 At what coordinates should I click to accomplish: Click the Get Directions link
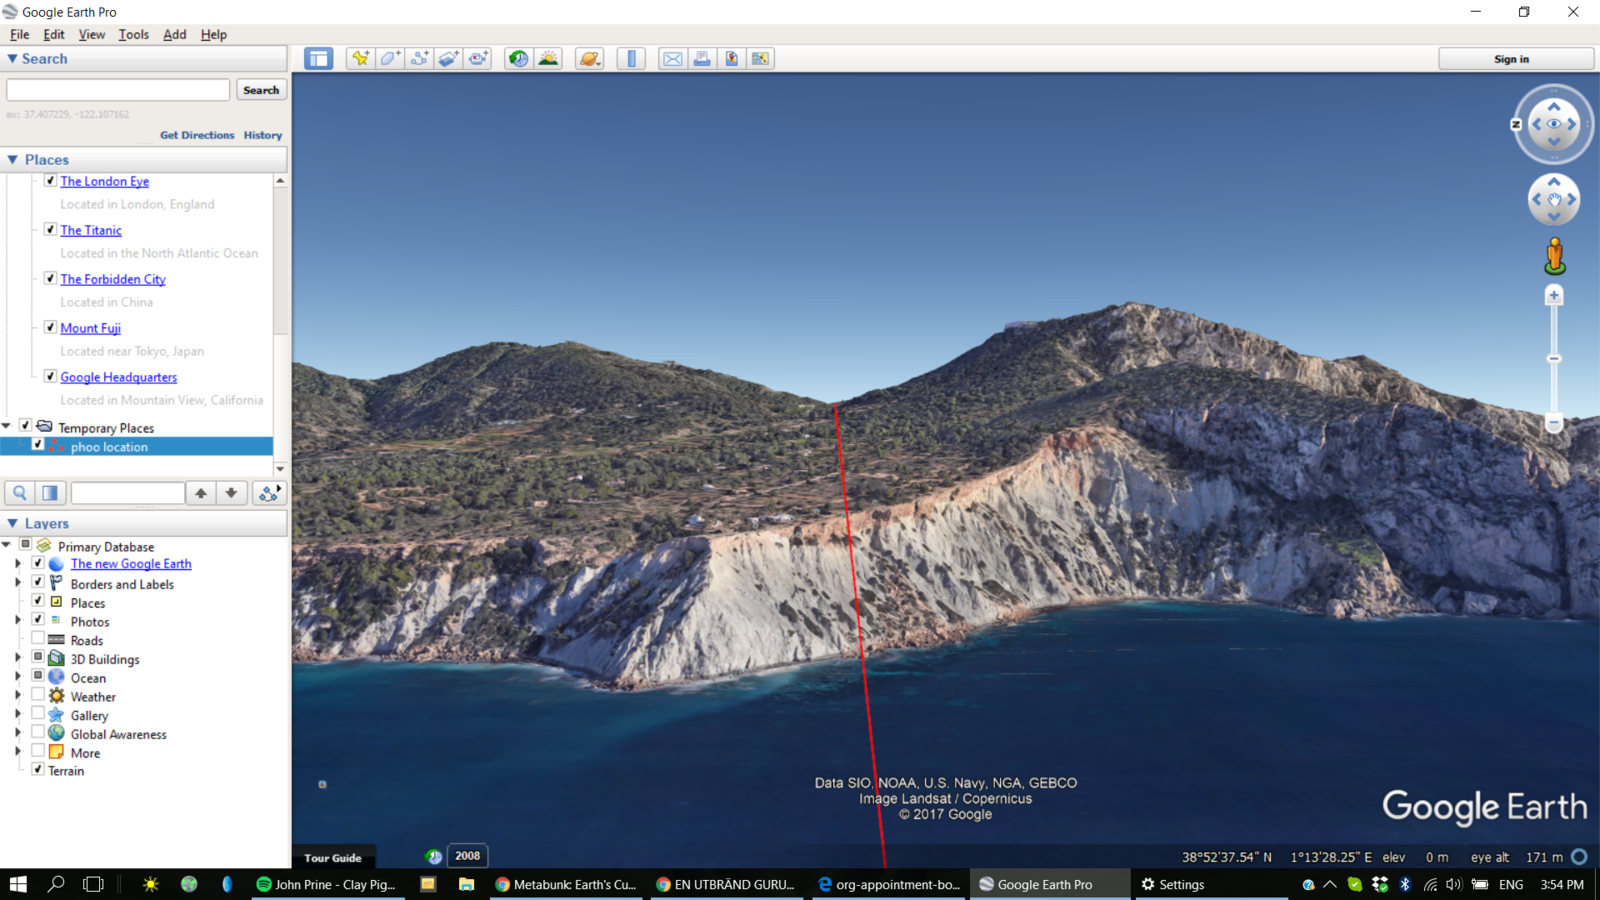(197, 135)
